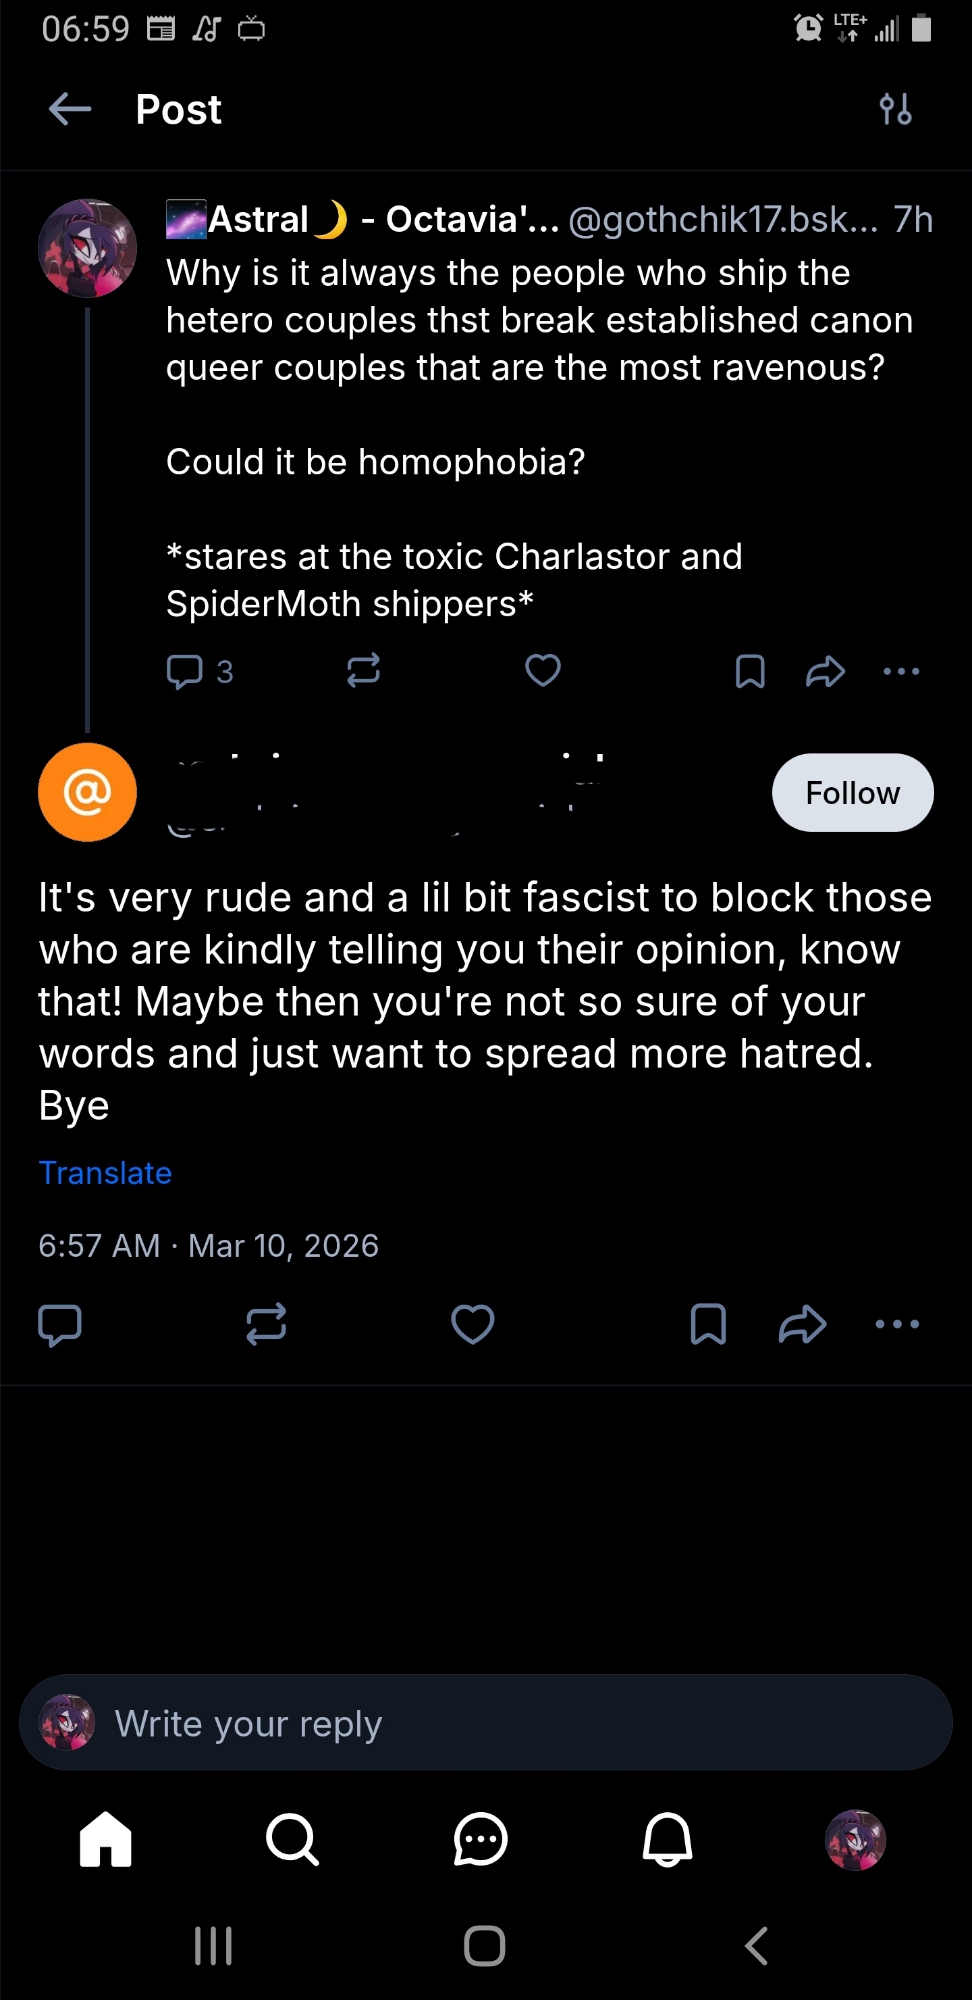Reply to the main post via comment icon
Viewport: 972px width, 2000px height.
[60, 1324]
